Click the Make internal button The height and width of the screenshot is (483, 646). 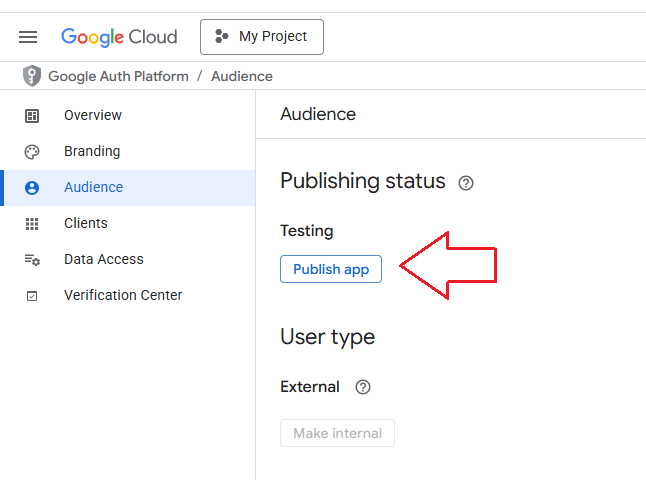pyautogui.click(x=337, y=433)
